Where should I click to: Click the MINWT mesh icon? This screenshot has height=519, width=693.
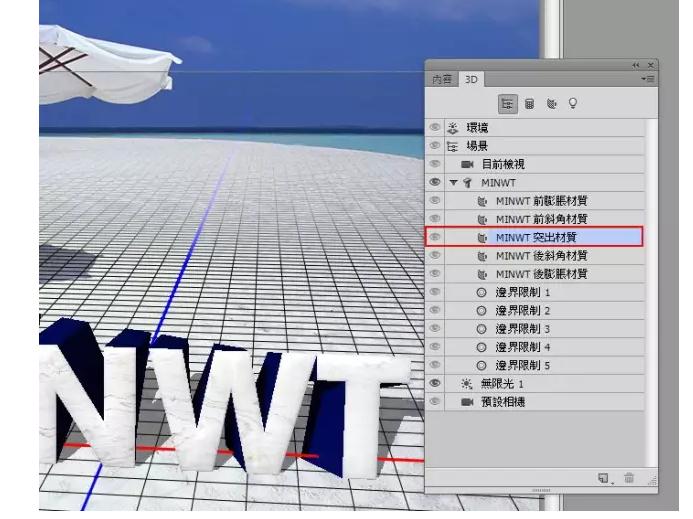467,183
